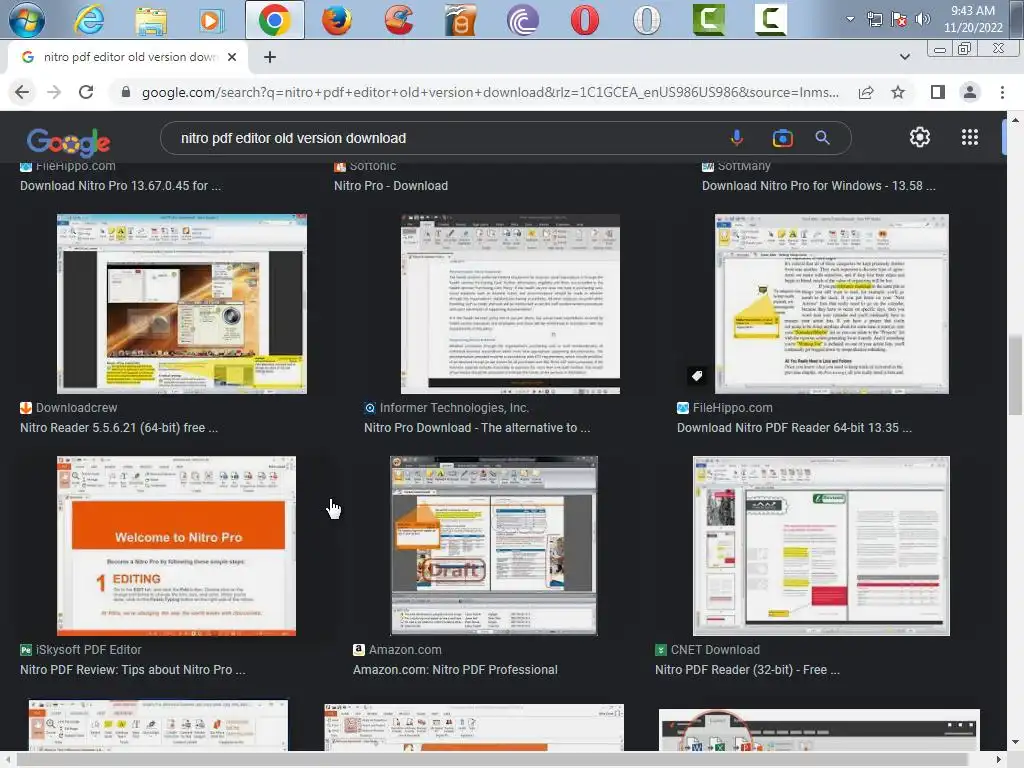Reload the Google search page
Screen dimensions: 1024x768
coord(86,92)
